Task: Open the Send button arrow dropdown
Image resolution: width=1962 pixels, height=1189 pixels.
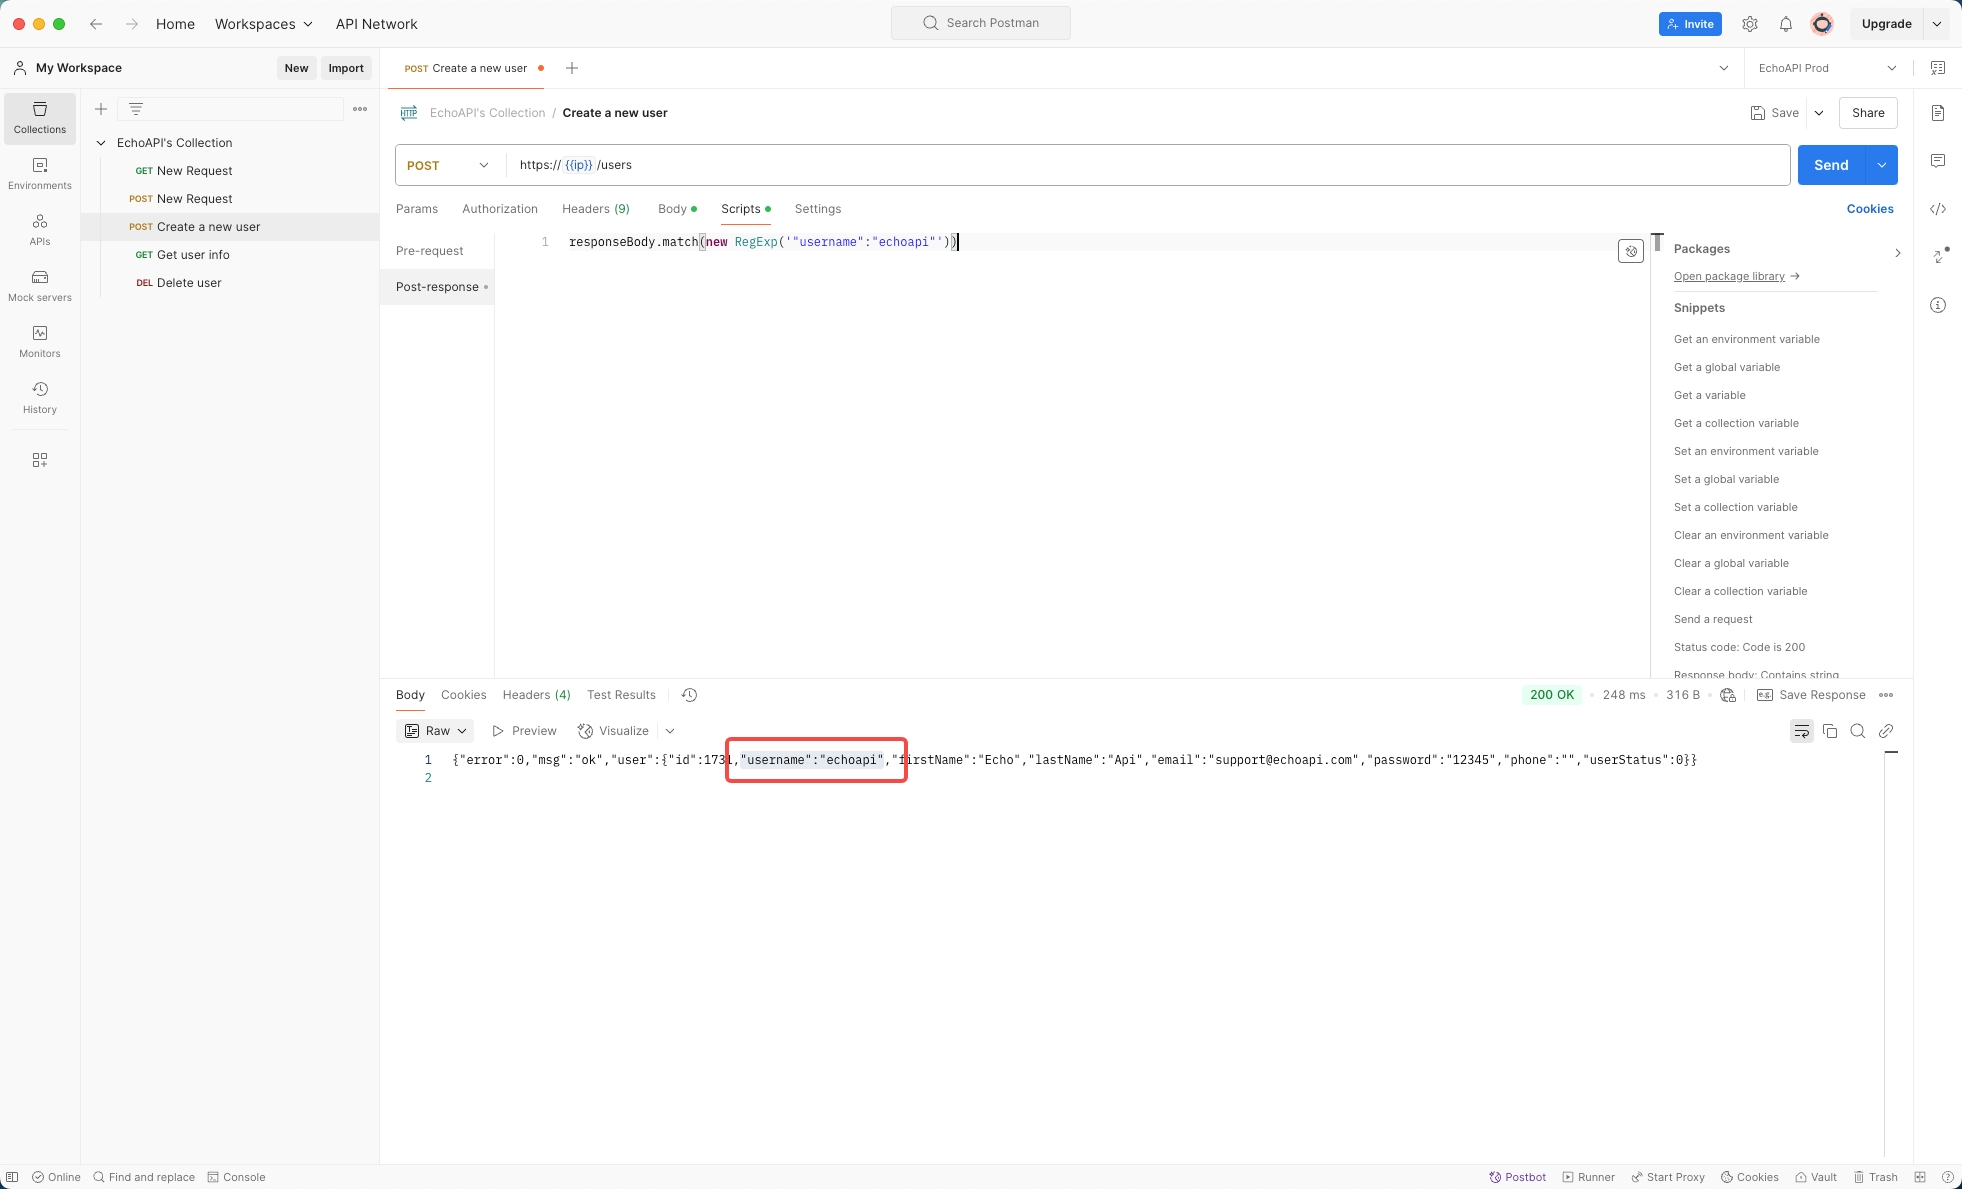Action: (1882, 165)
